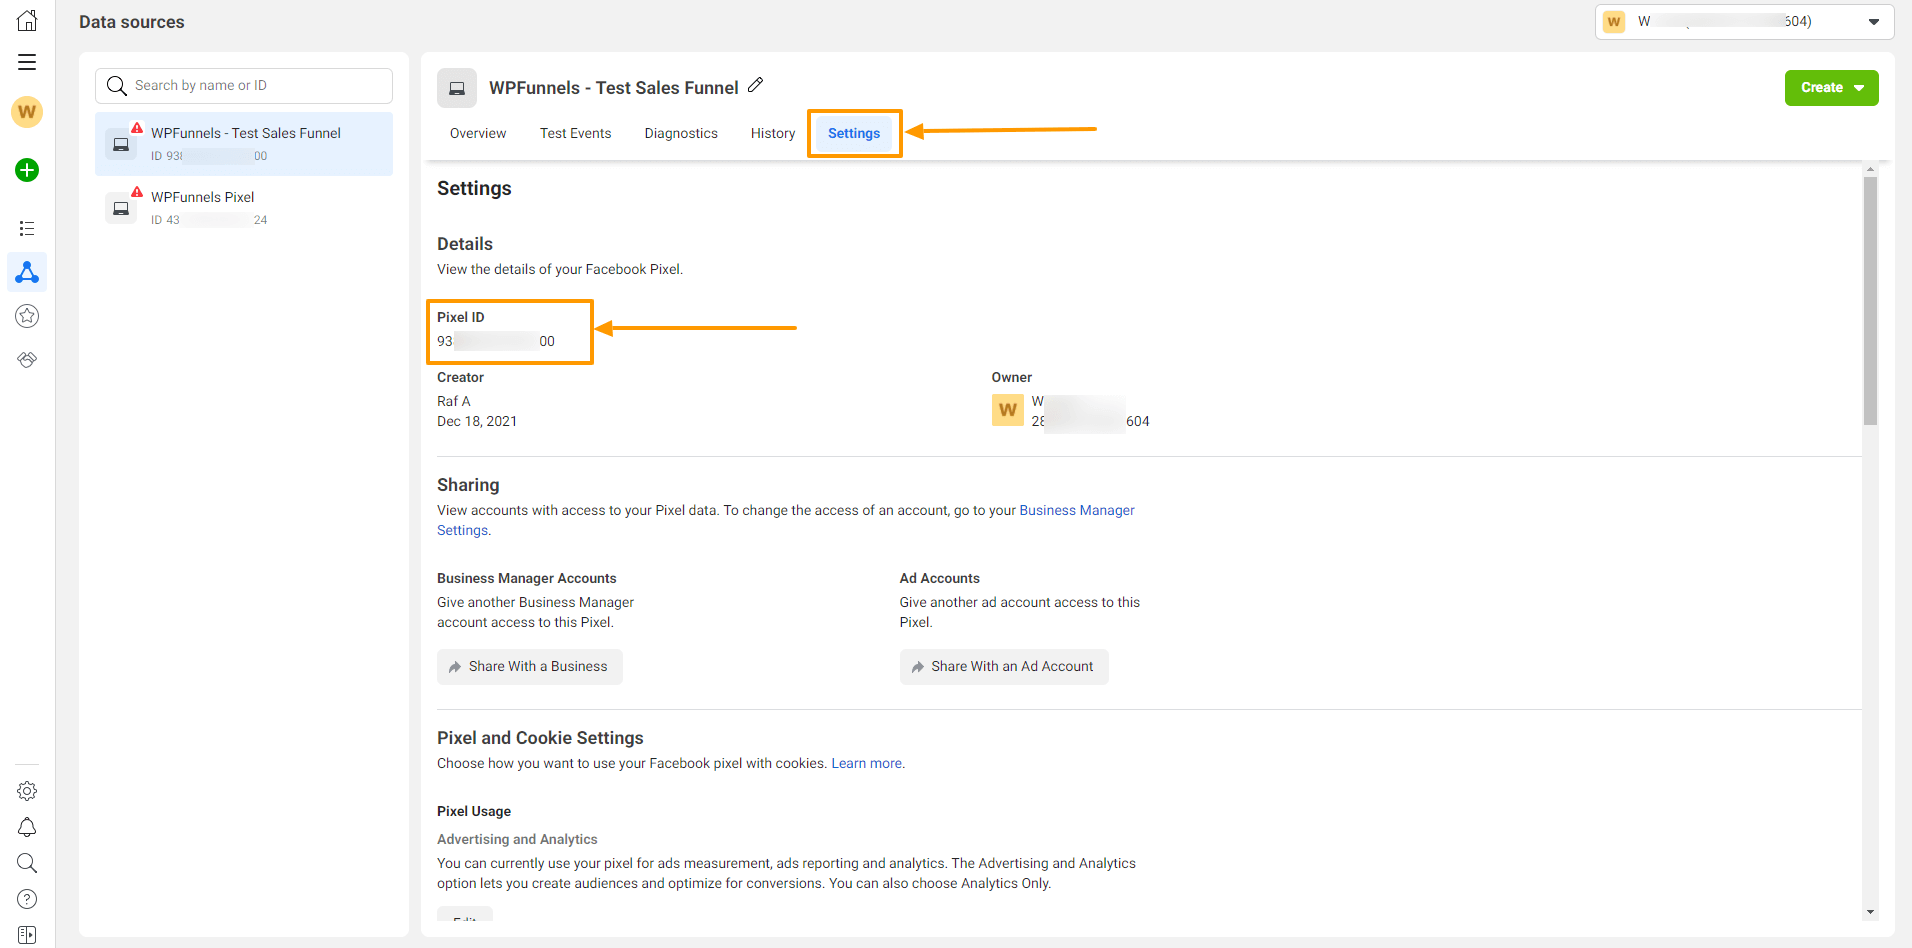Open the hamburger menu icon
The height and width of the screenshot is (948, 1912).
point(27,62)
